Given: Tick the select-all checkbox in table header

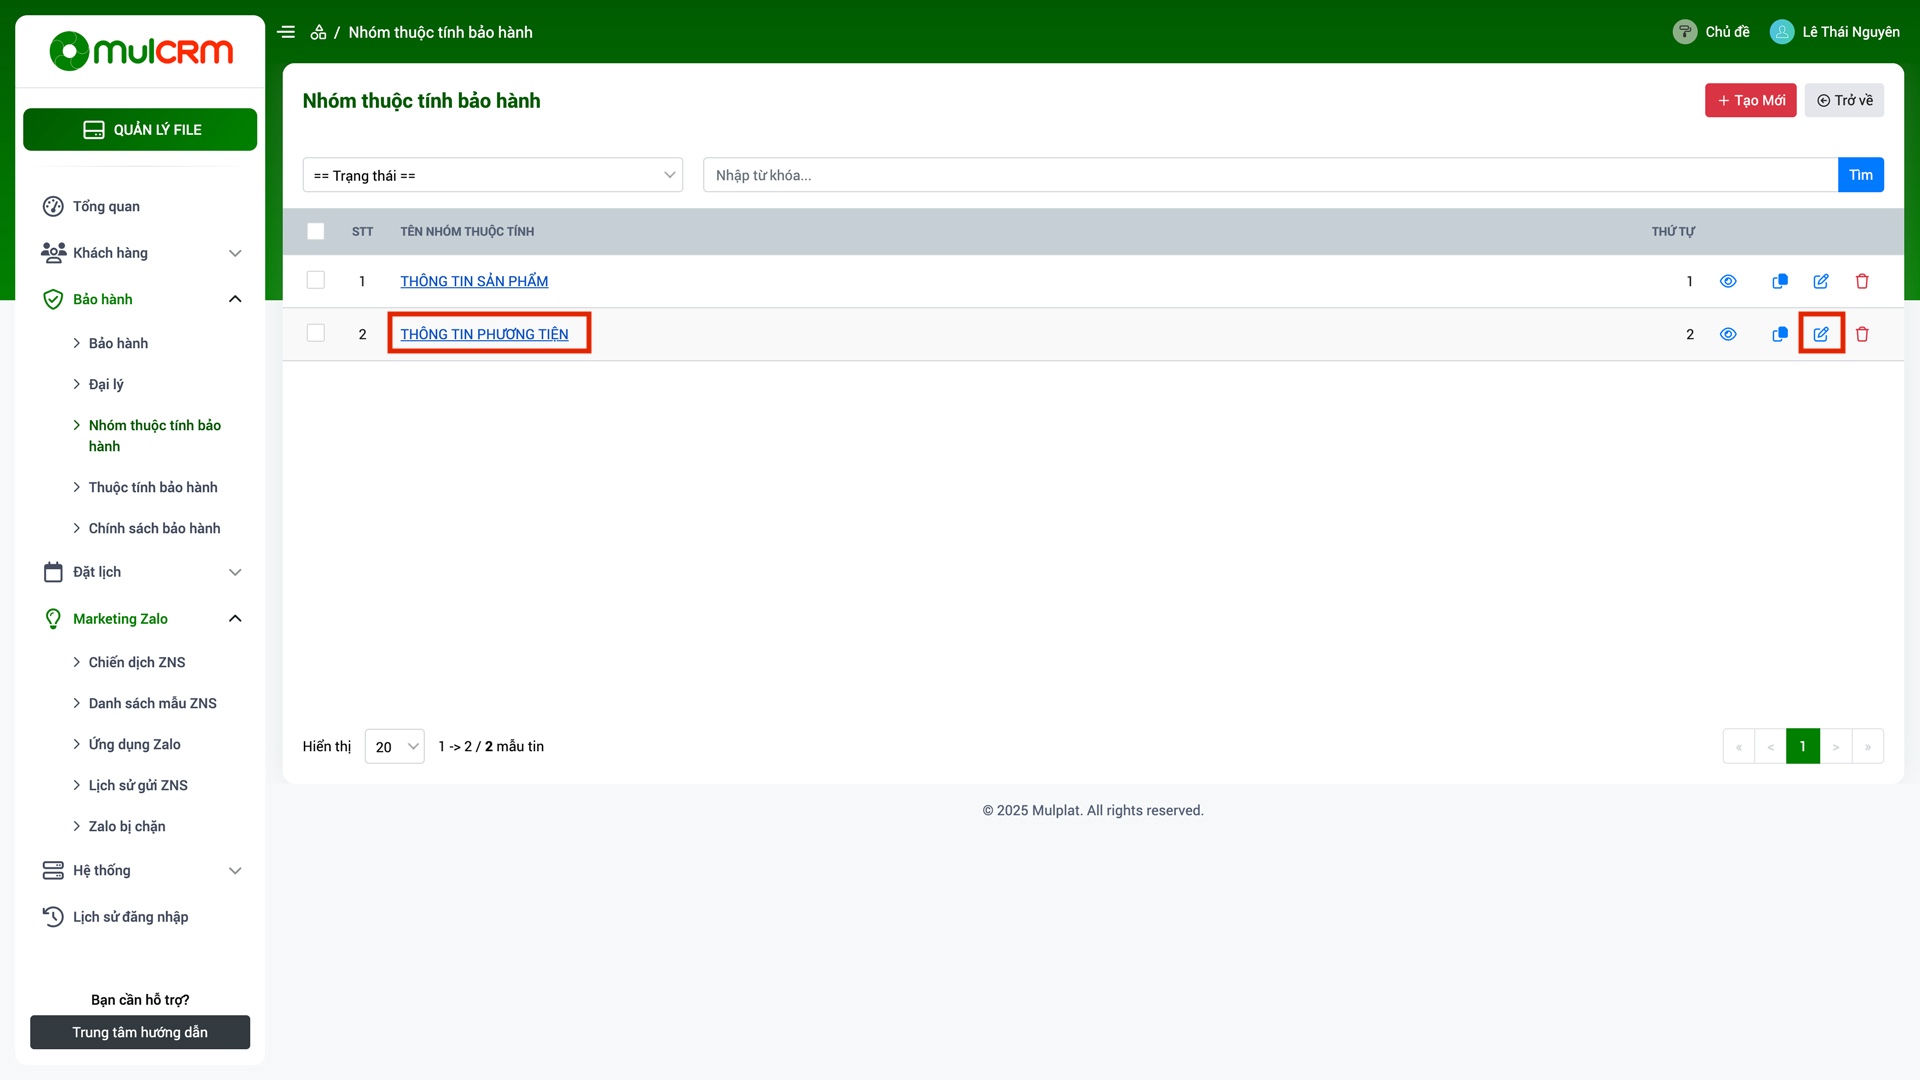Looking at the screenshot, I should (x=316, y=231).
